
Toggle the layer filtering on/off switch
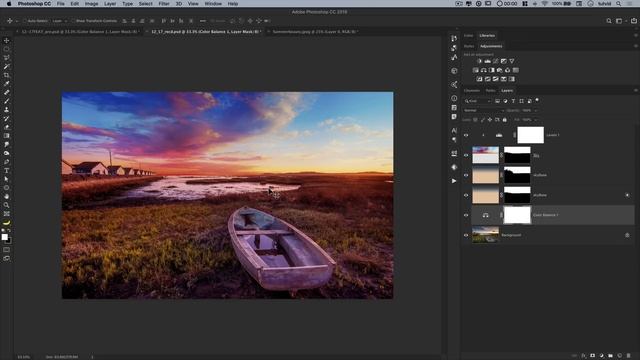(537, 100)
